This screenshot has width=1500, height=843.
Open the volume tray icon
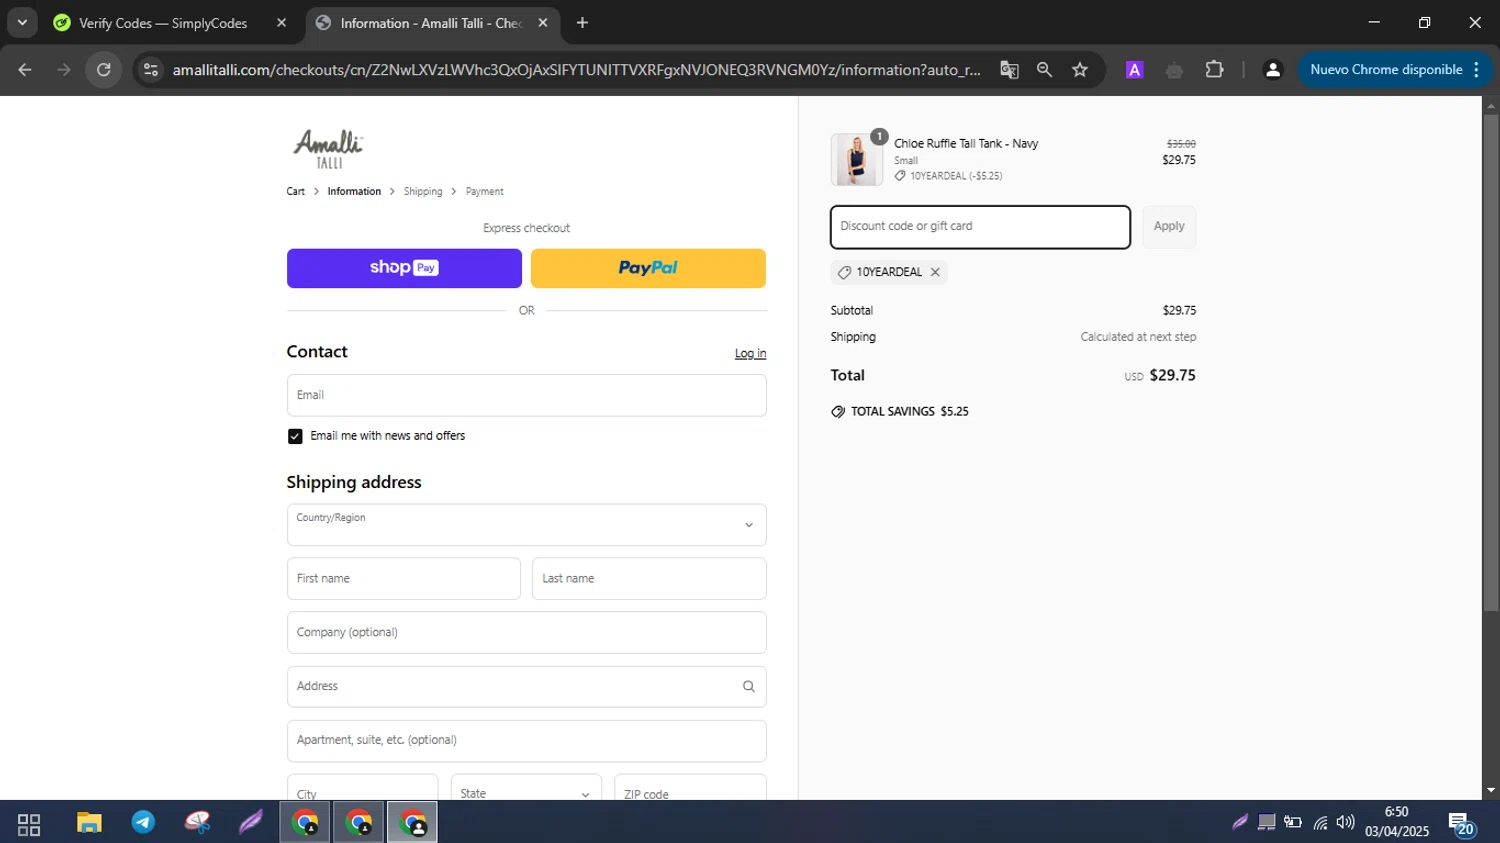pyautogui.click(x=1346, y=823)
